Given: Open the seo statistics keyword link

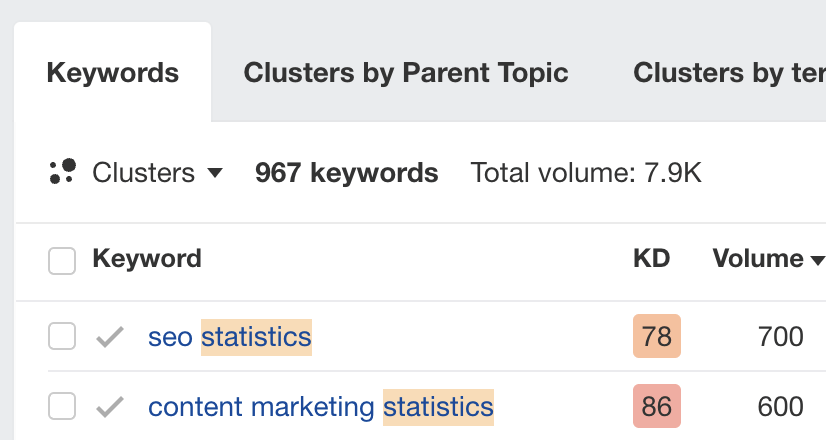Looking at the screenshot, I should click(x=230, y=337).
